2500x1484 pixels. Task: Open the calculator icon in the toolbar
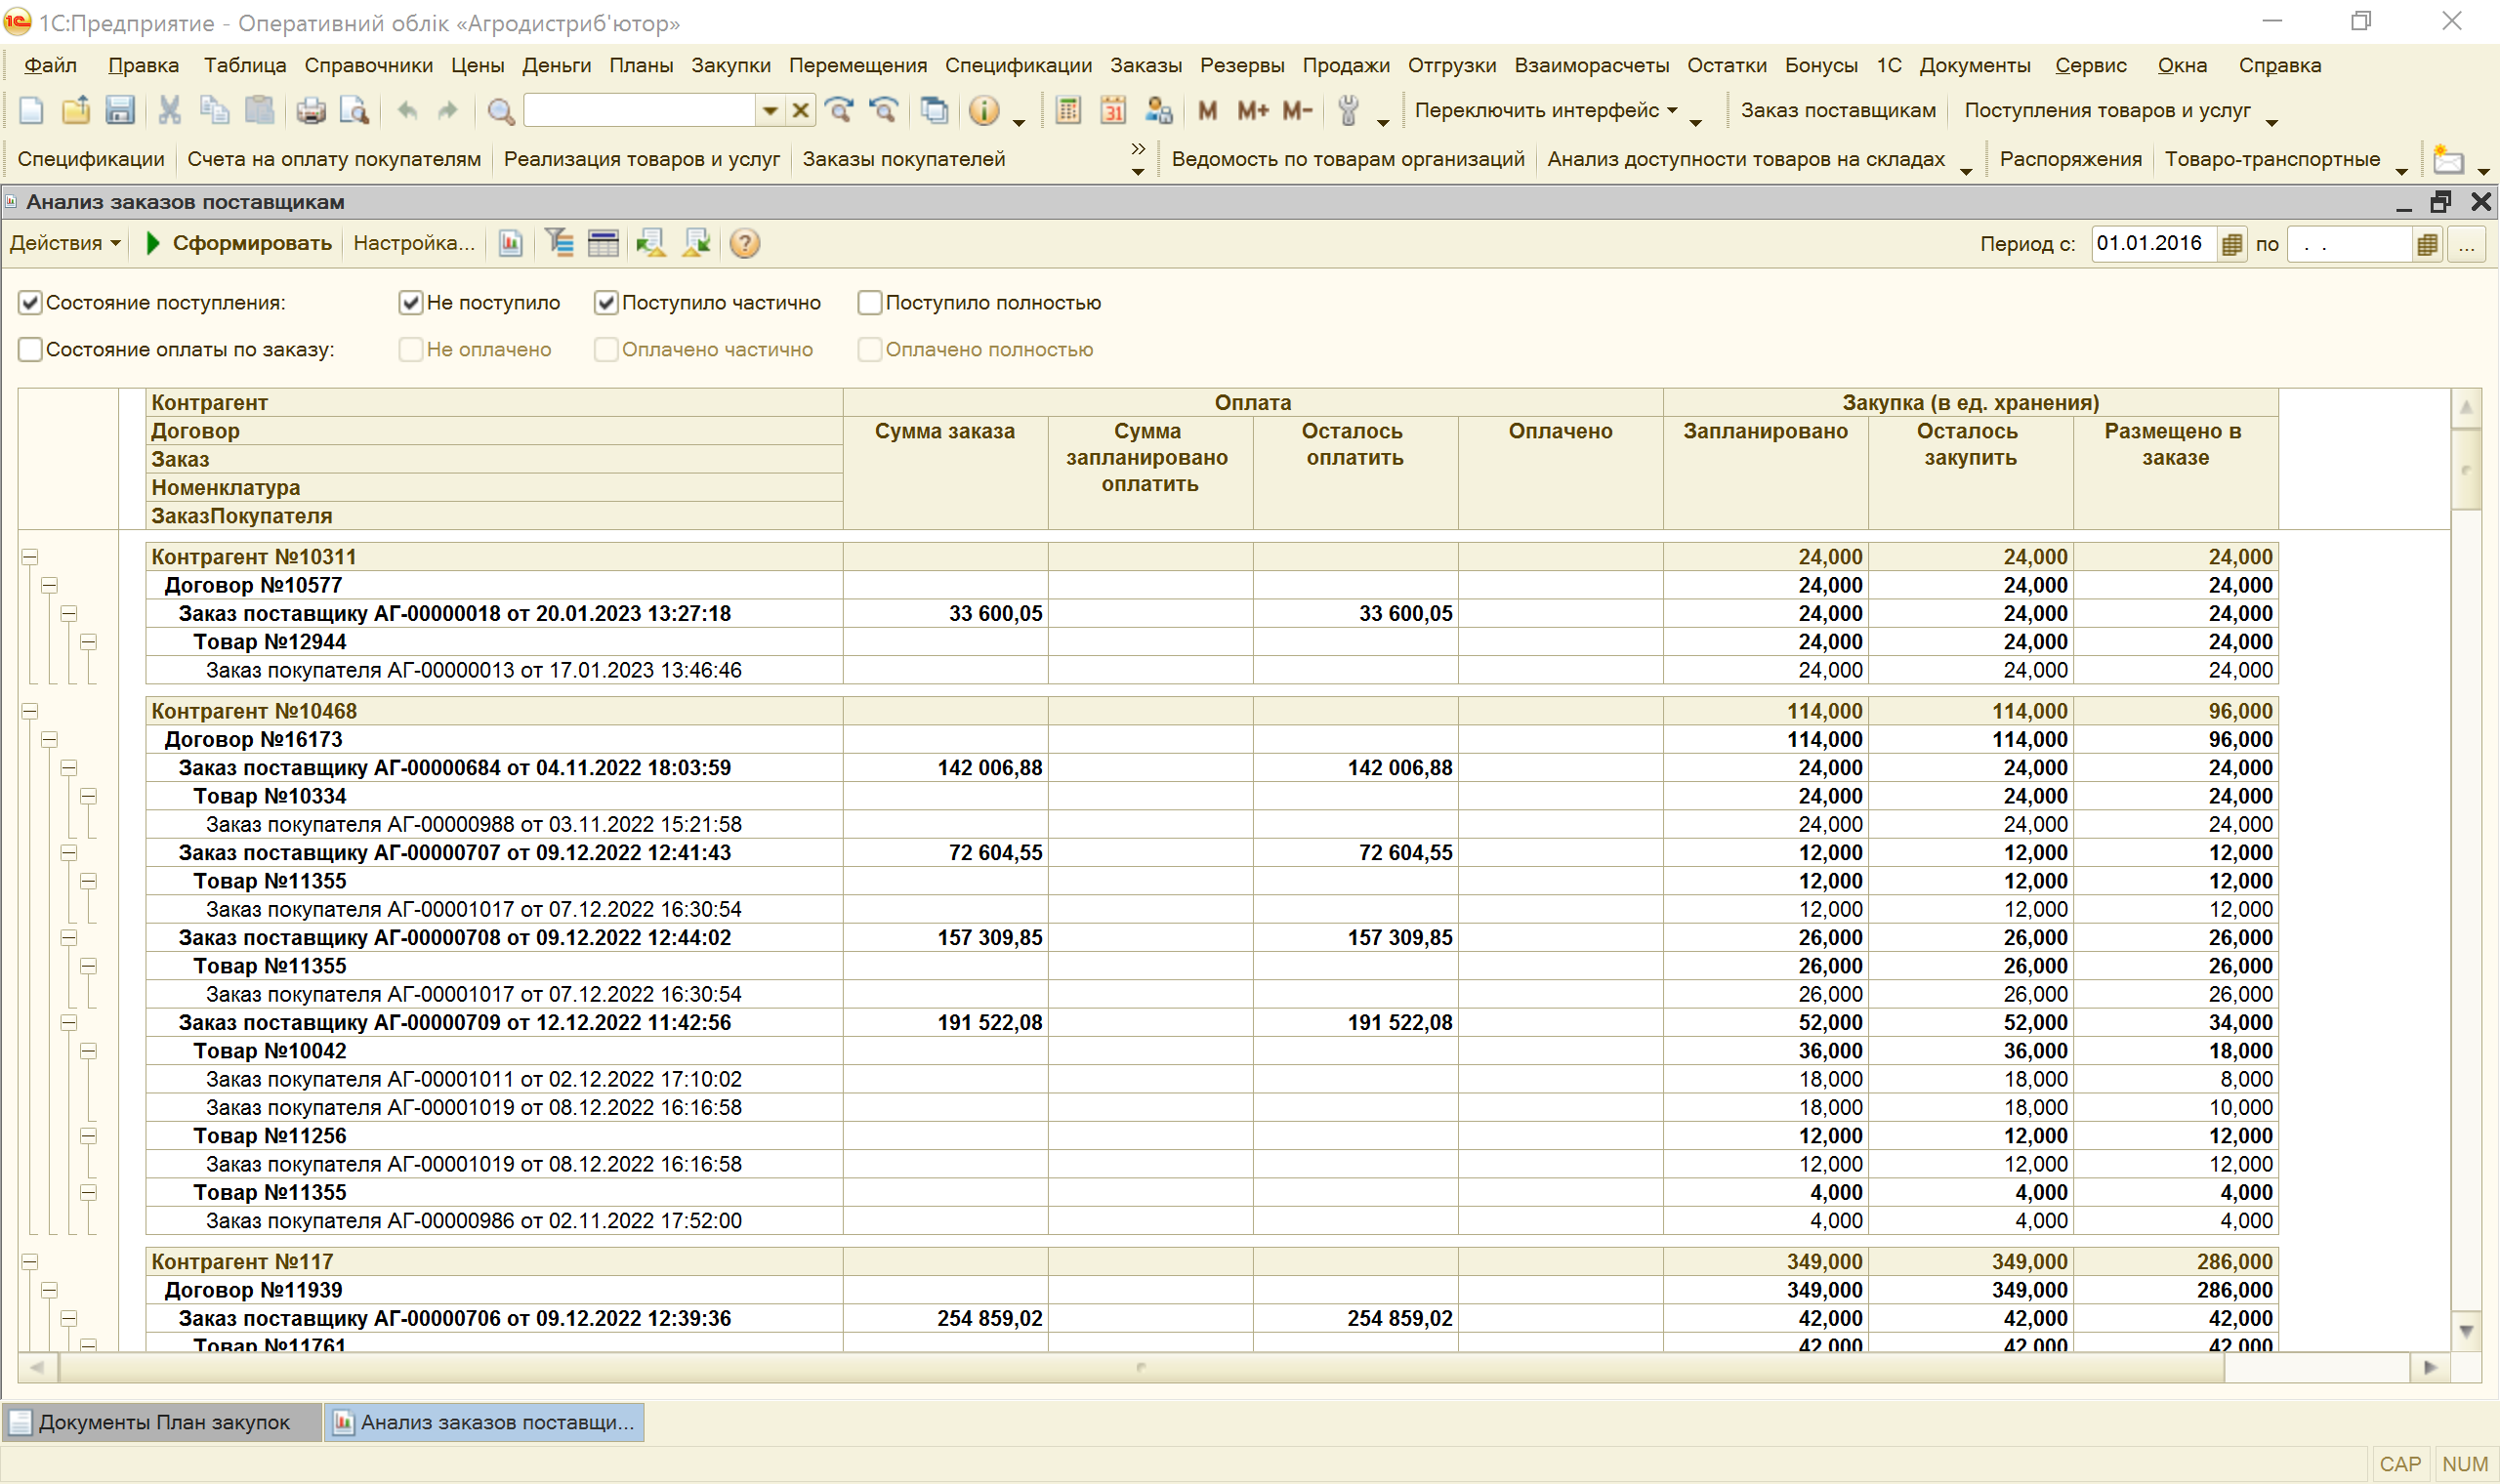point(1068,111)
